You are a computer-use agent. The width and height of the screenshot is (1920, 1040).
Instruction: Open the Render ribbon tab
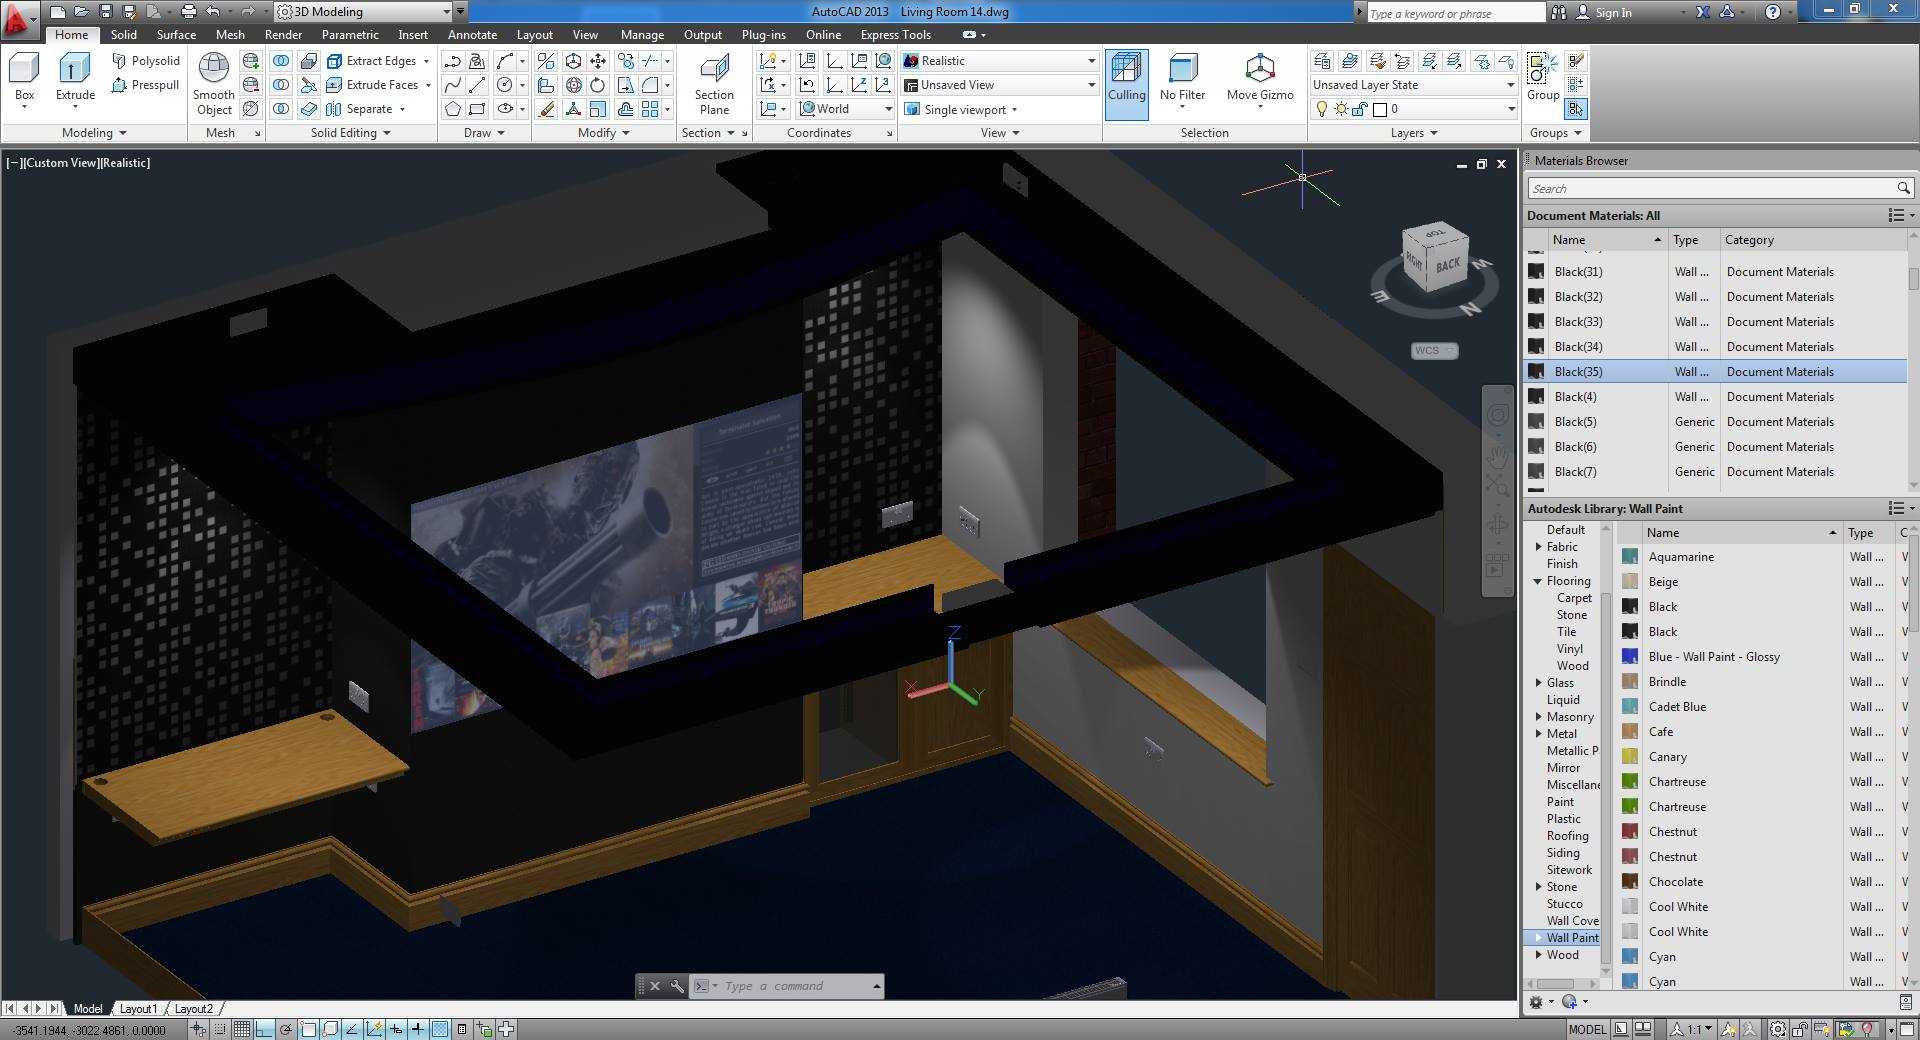pyautogui.click(x=283, y=35)
